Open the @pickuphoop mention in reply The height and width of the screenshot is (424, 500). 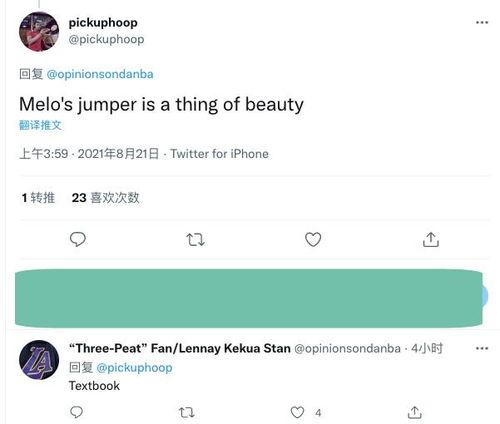(134, 368)
